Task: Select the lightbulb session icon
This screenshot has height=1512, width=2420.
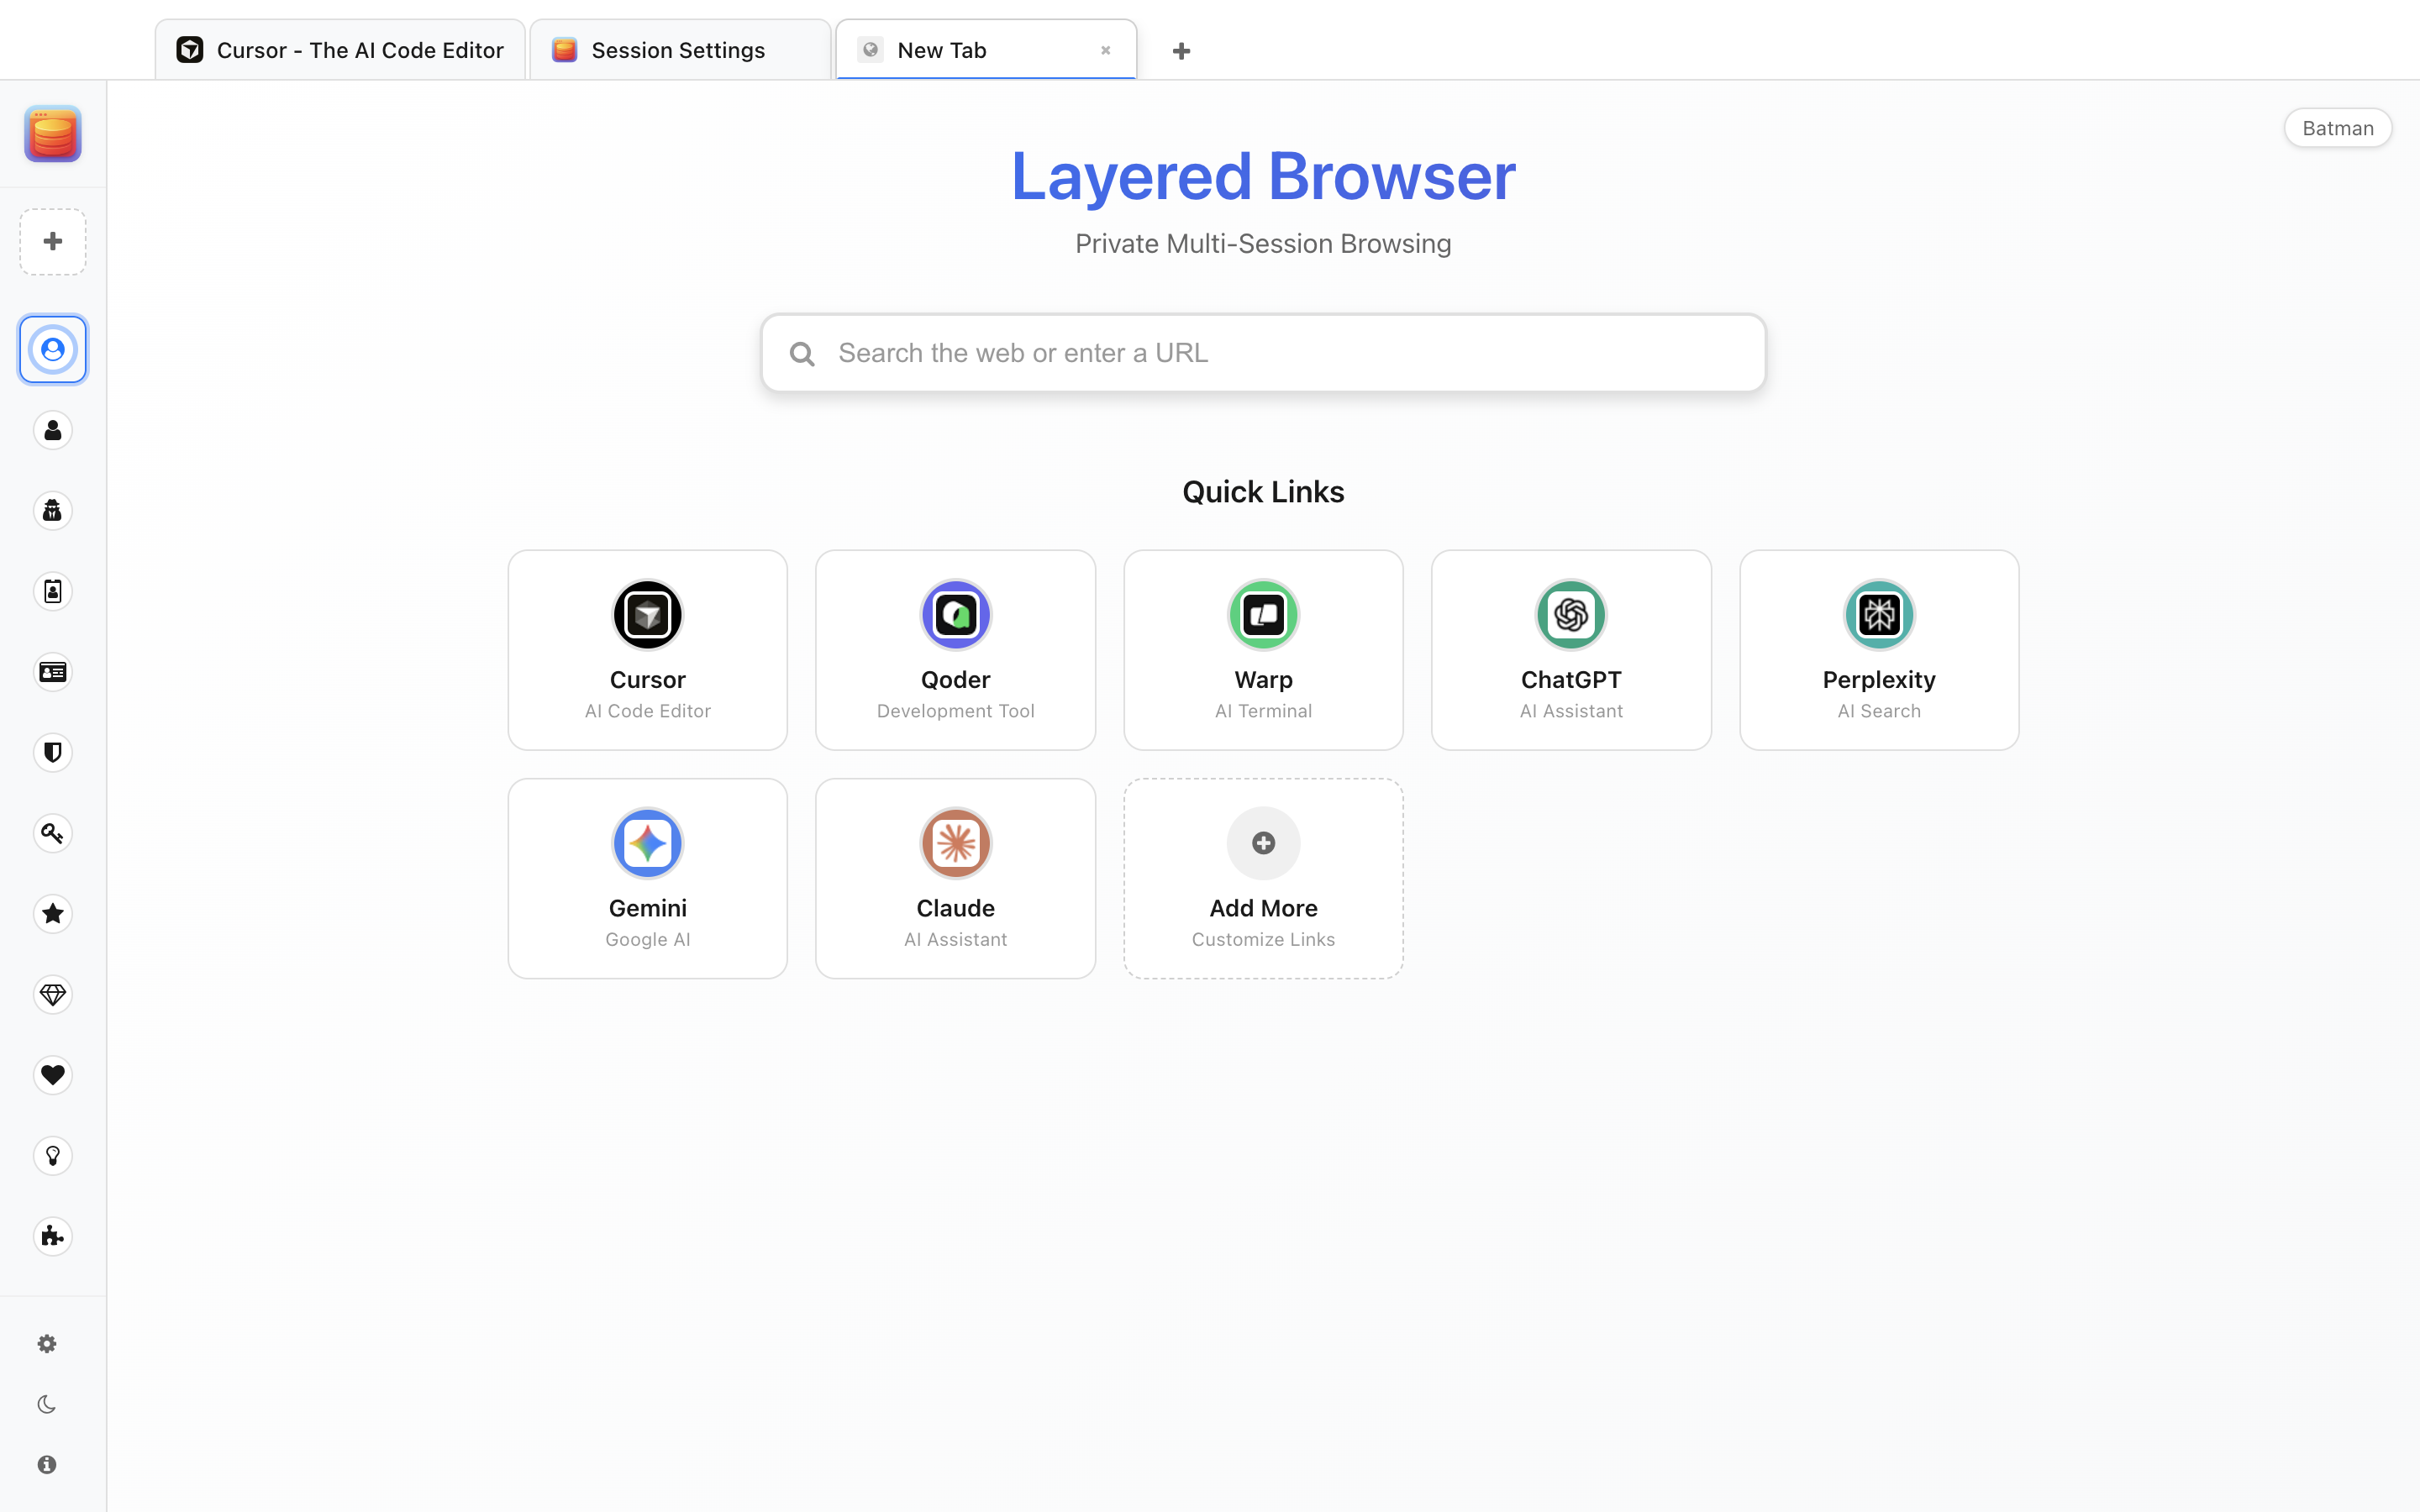Action: (x=53, y=1156)
